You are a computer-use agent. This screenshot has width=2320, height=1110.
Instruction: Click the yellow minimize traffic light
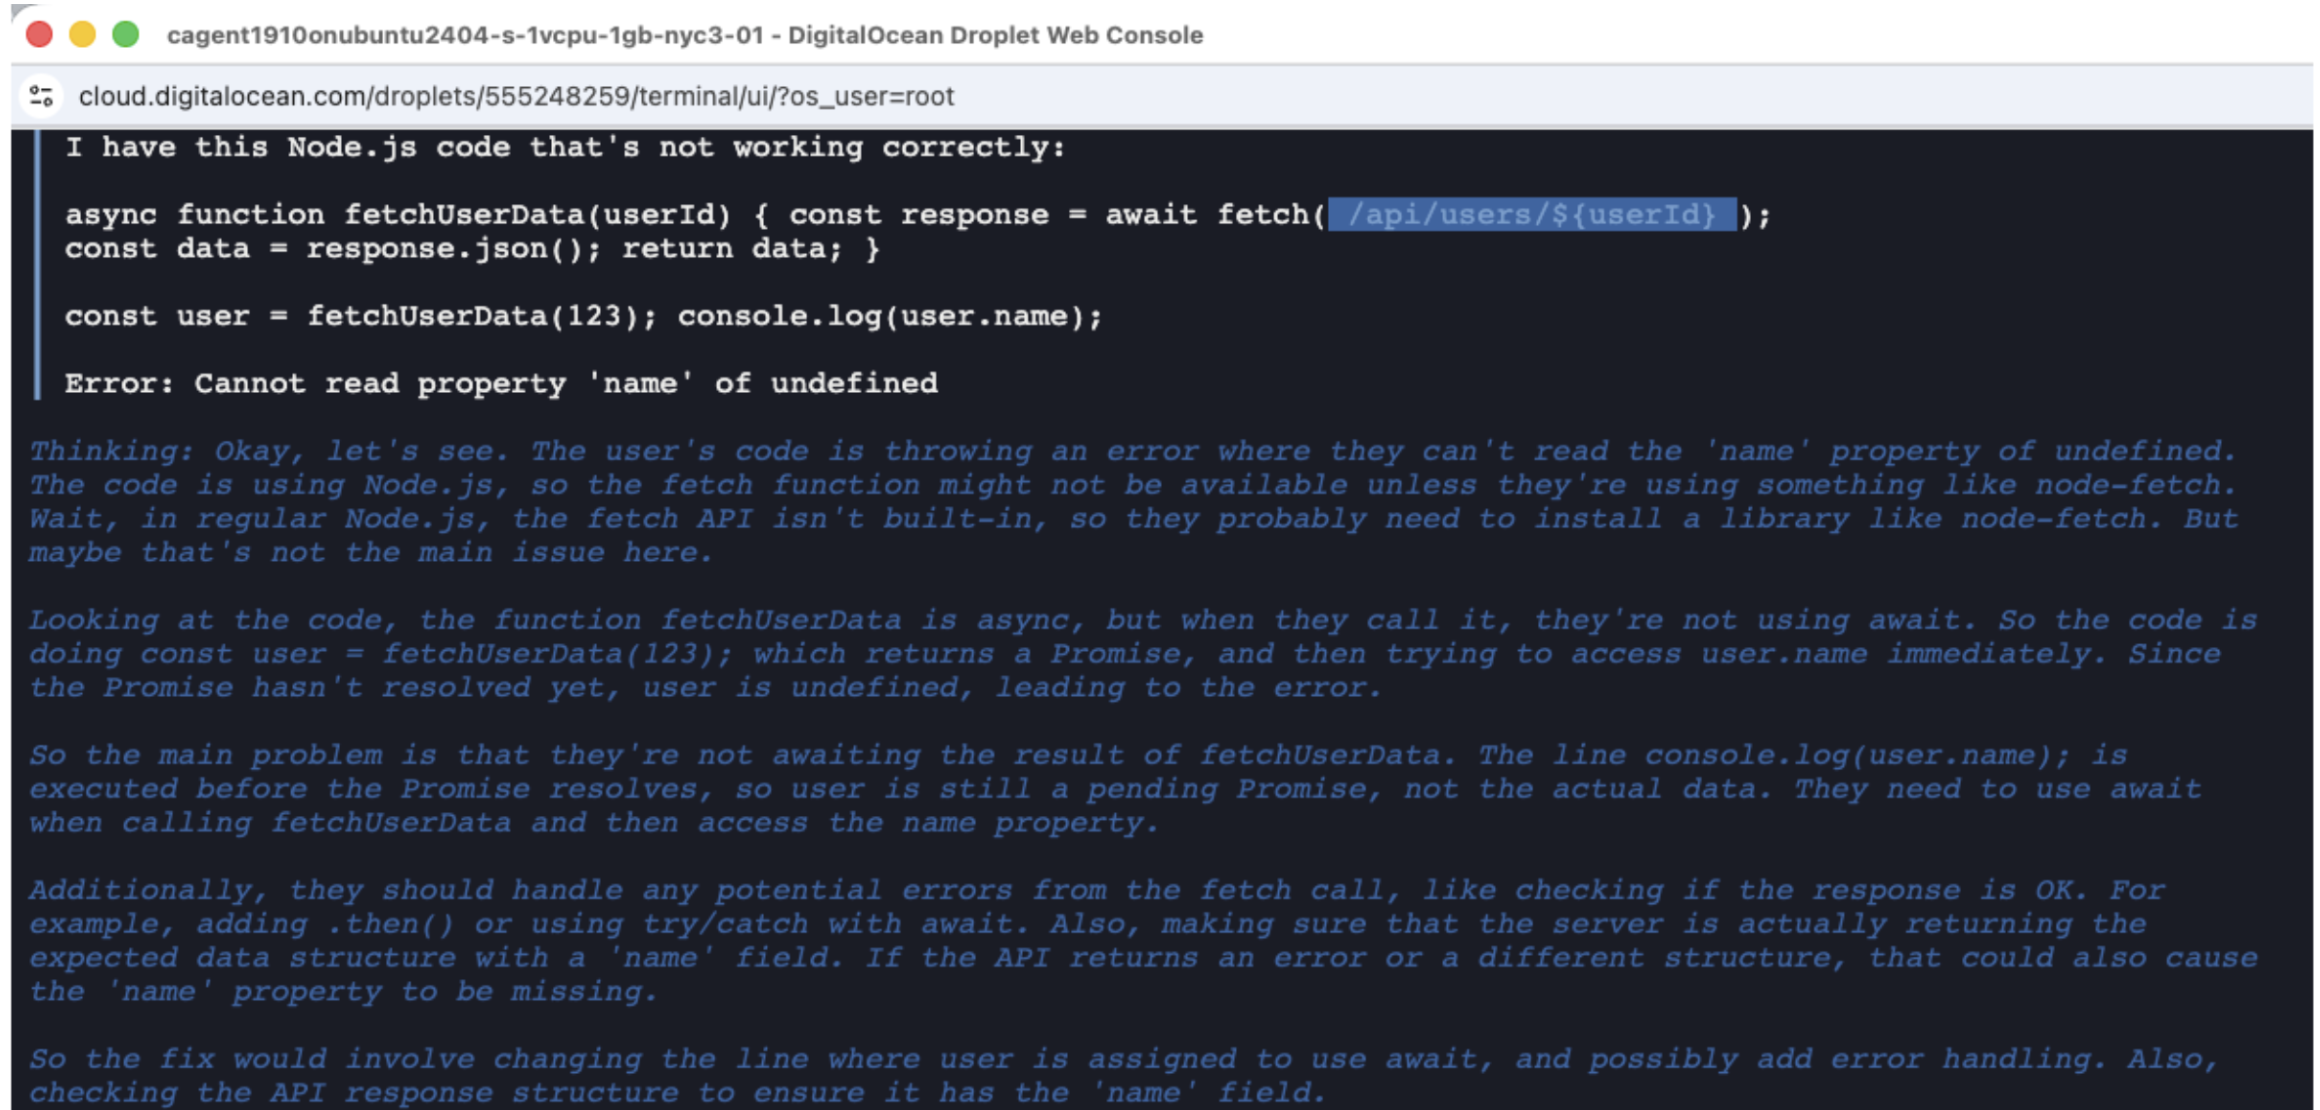point(81,33)
